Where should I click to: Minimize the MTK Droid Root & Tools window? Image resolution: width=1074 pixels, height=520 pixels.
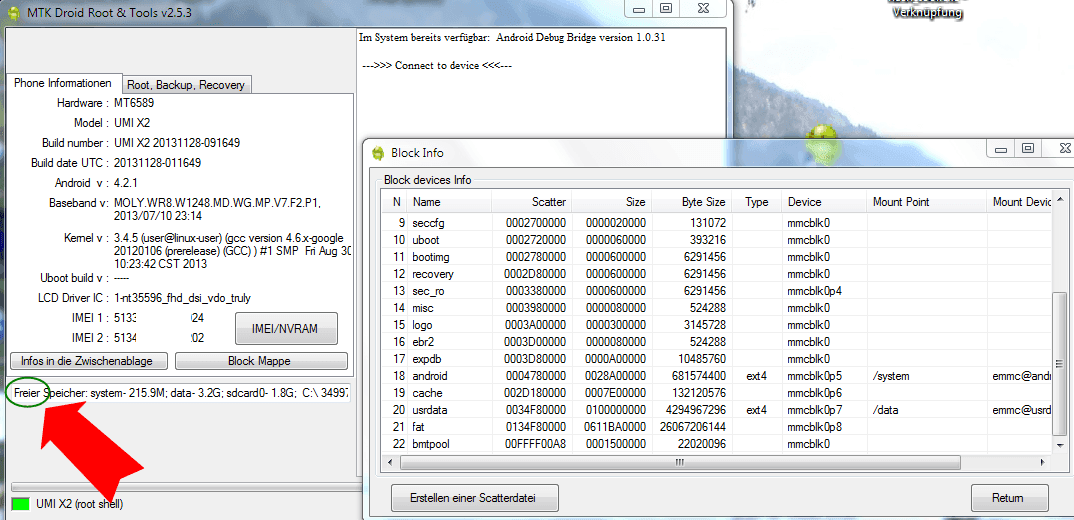[x=639, y=8]
